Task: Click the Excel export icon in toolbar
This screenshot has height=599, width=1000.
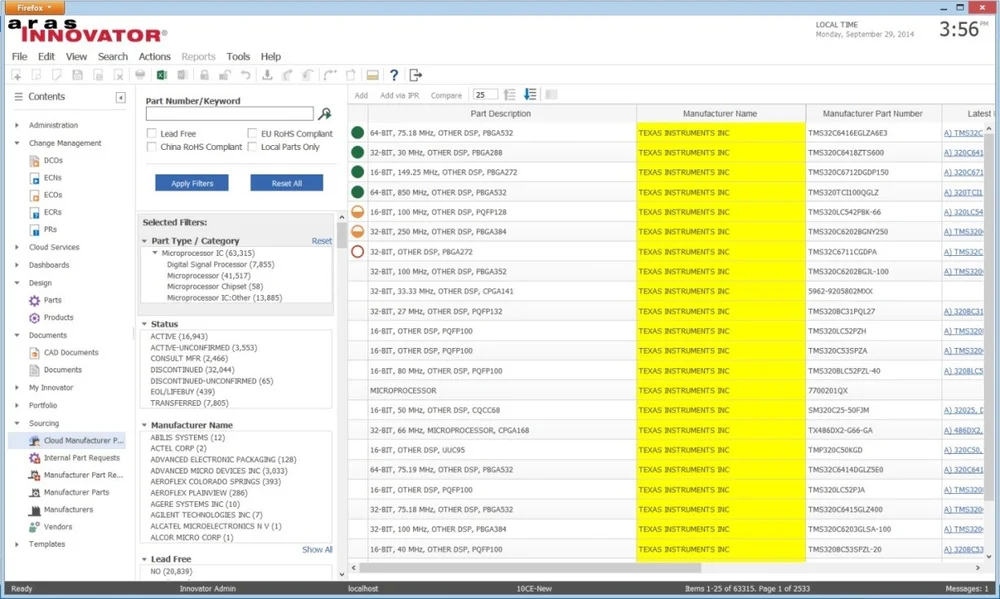Action: coord(161,75)
